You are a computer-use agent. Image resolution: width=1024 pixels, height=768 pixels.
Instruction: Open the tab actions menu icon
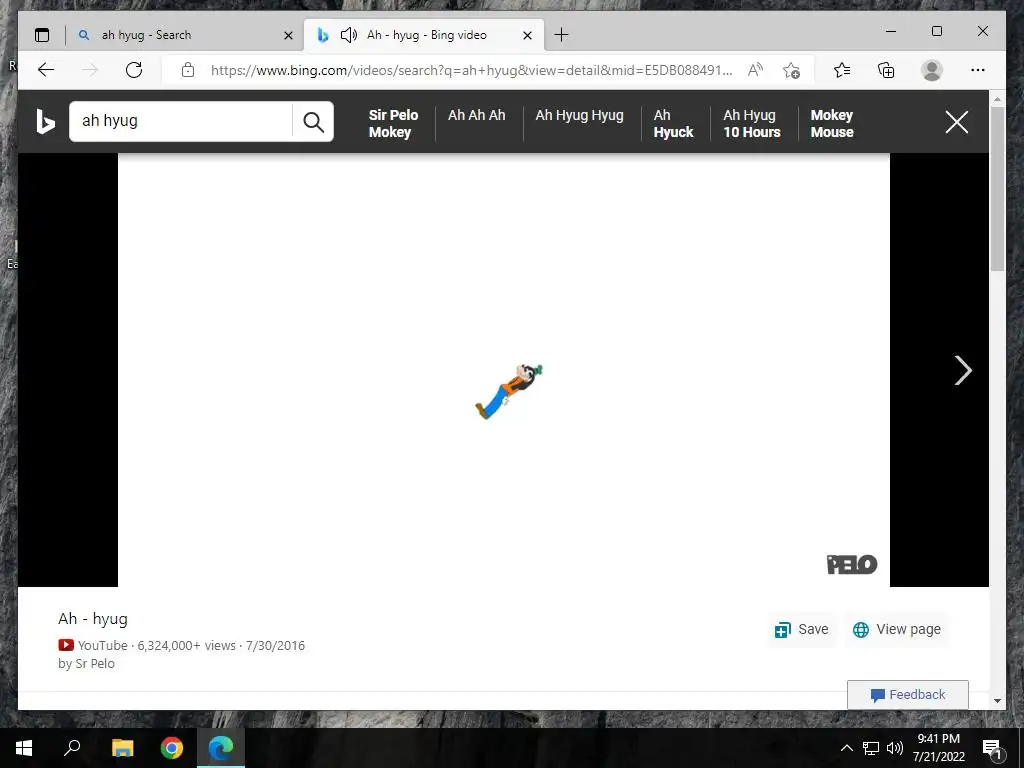click(42, 35)
